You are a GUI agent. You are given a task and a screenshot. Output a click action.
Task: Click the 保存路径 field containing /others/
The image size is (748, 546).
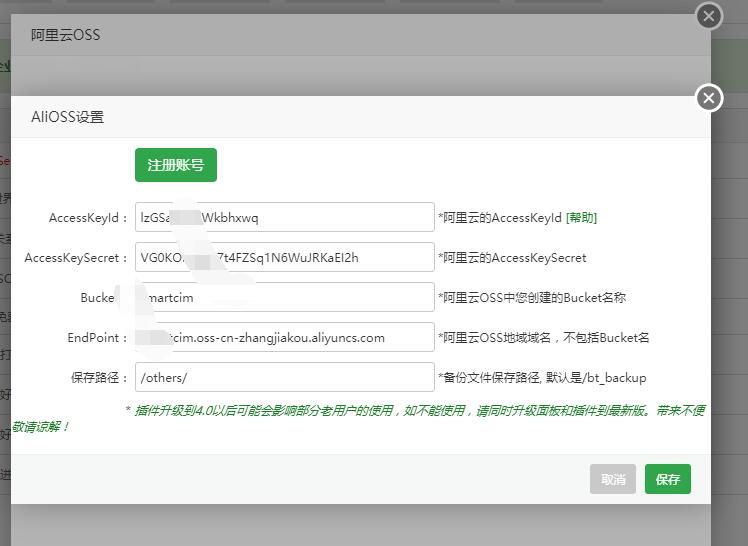pos(284,377)
